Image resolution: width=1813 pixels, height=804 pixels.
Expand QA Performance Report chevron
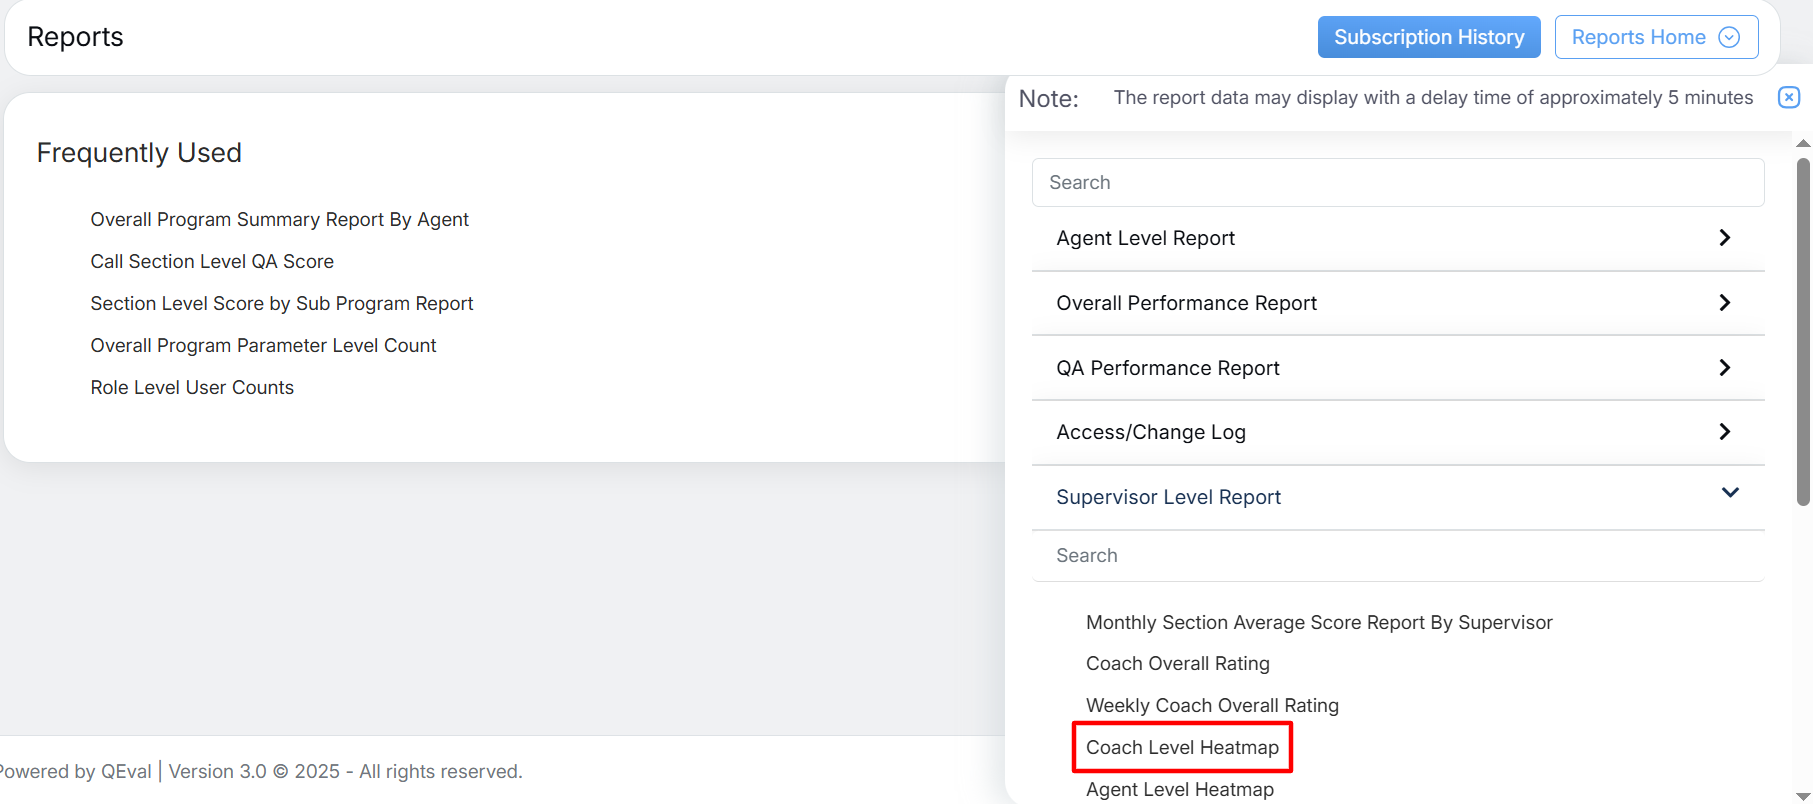1724,368
